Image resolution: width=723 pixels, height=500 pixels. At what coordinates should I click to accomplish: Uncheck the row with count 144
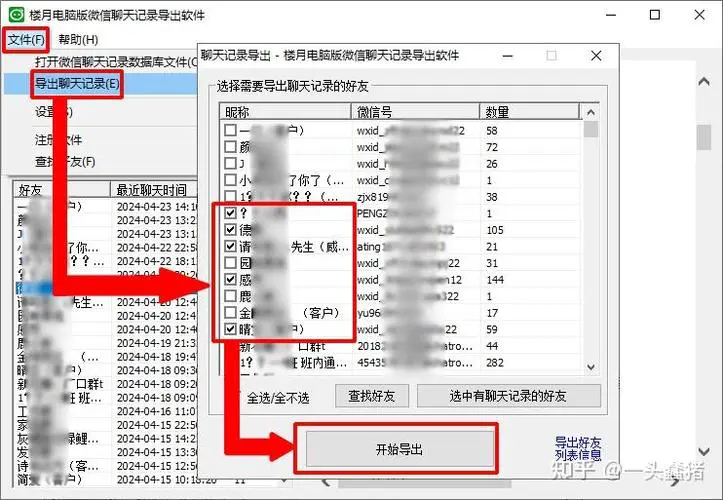(230, 280)
